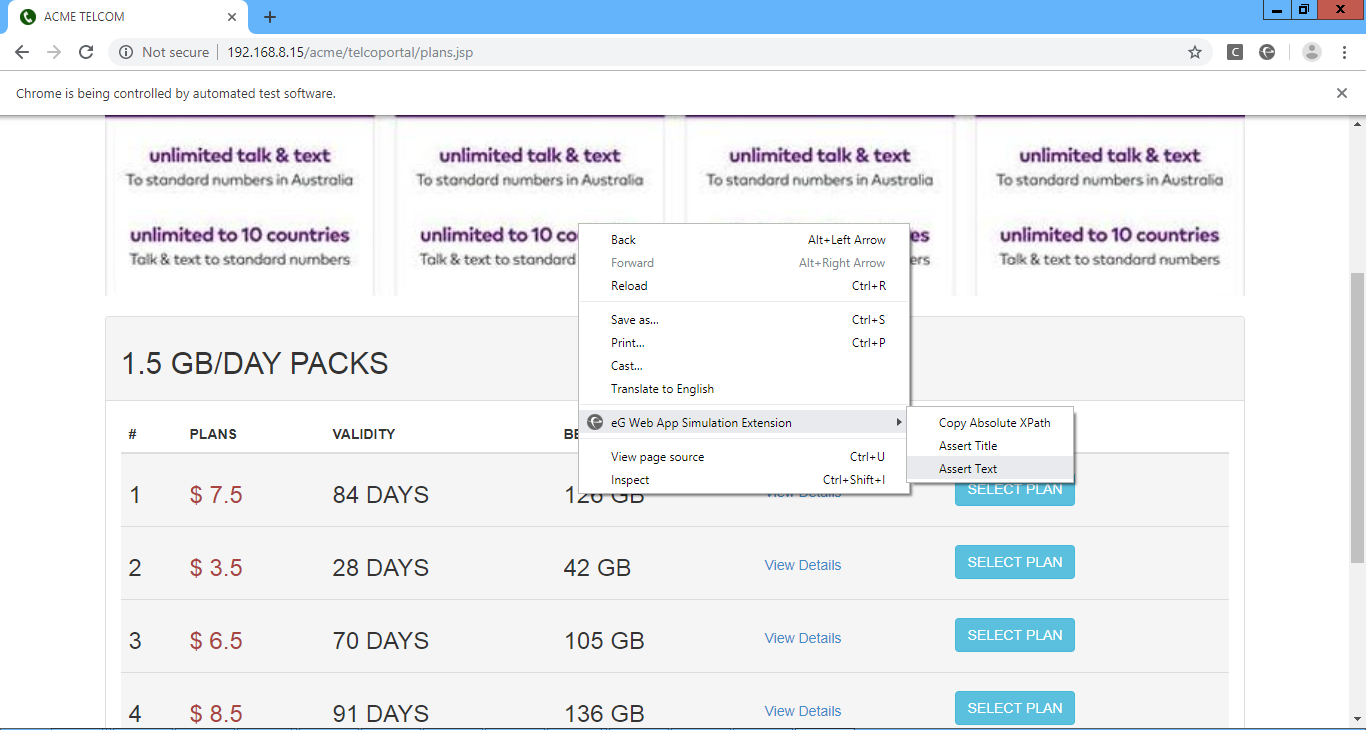
Task: Dismiss the automated test software infobar
Action: [1342, 93]
